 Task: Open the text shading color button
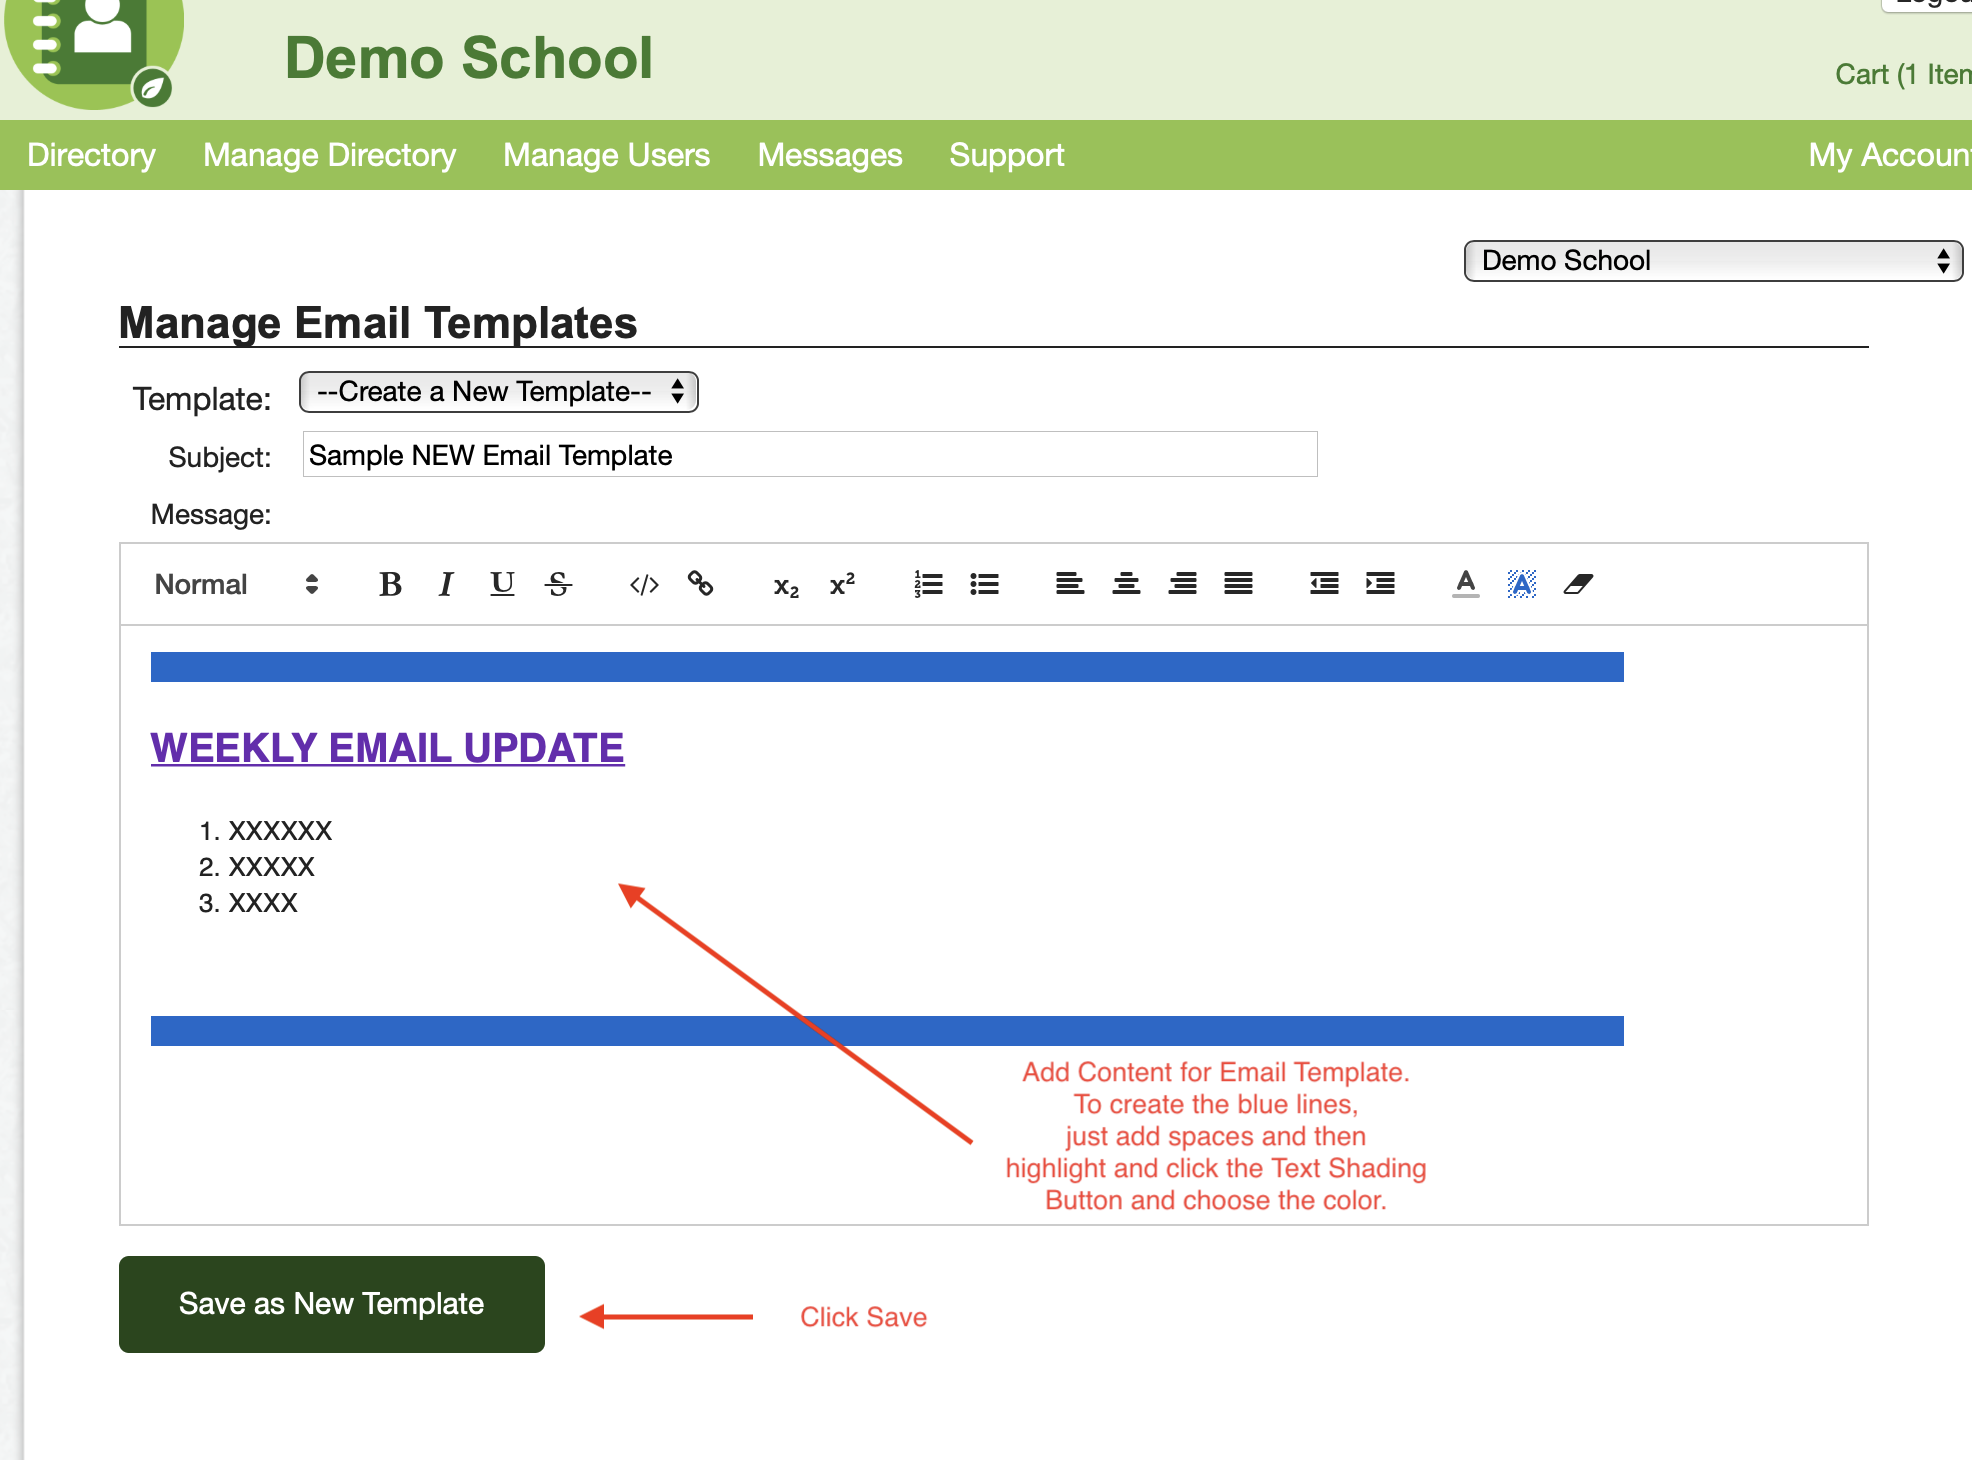coord(1521,584)
